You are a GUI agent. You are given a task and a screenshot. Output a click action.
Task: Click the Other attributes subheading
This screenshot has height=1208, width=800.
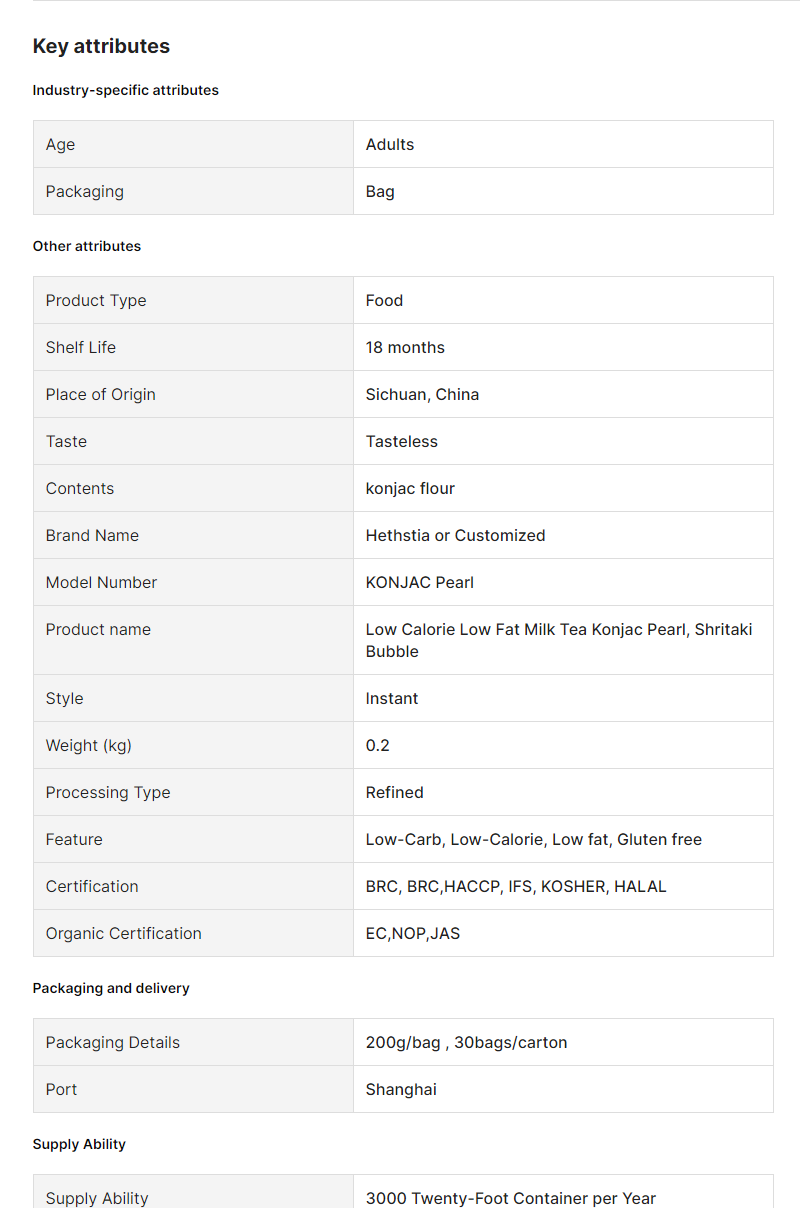87,246
